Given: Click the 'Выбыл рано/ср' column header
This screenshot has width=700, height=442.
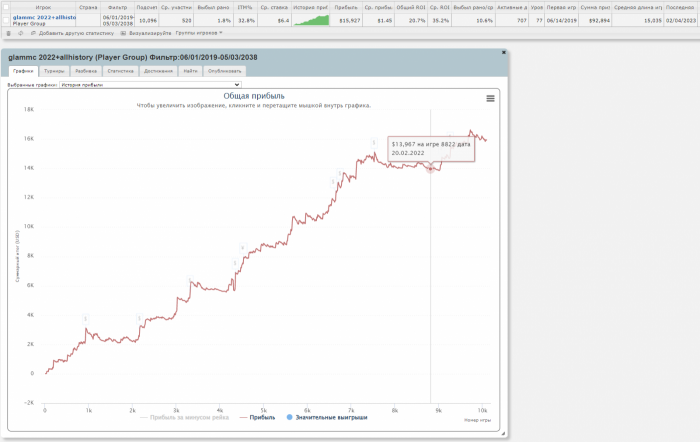Looking at the screenshot, I should [473, 8].
